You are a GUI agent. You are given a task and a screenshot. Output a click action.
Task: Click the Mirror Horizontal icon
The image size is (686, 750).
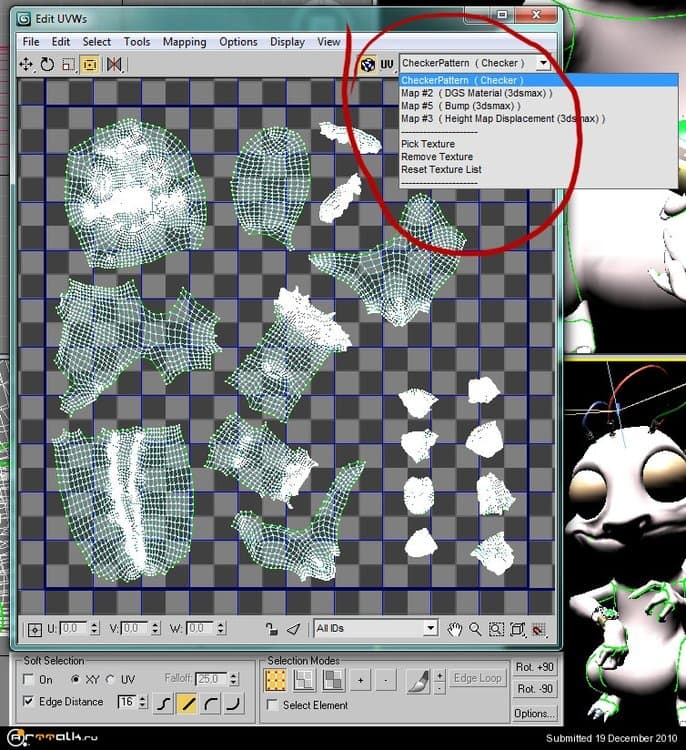click(x=114, y=64)
